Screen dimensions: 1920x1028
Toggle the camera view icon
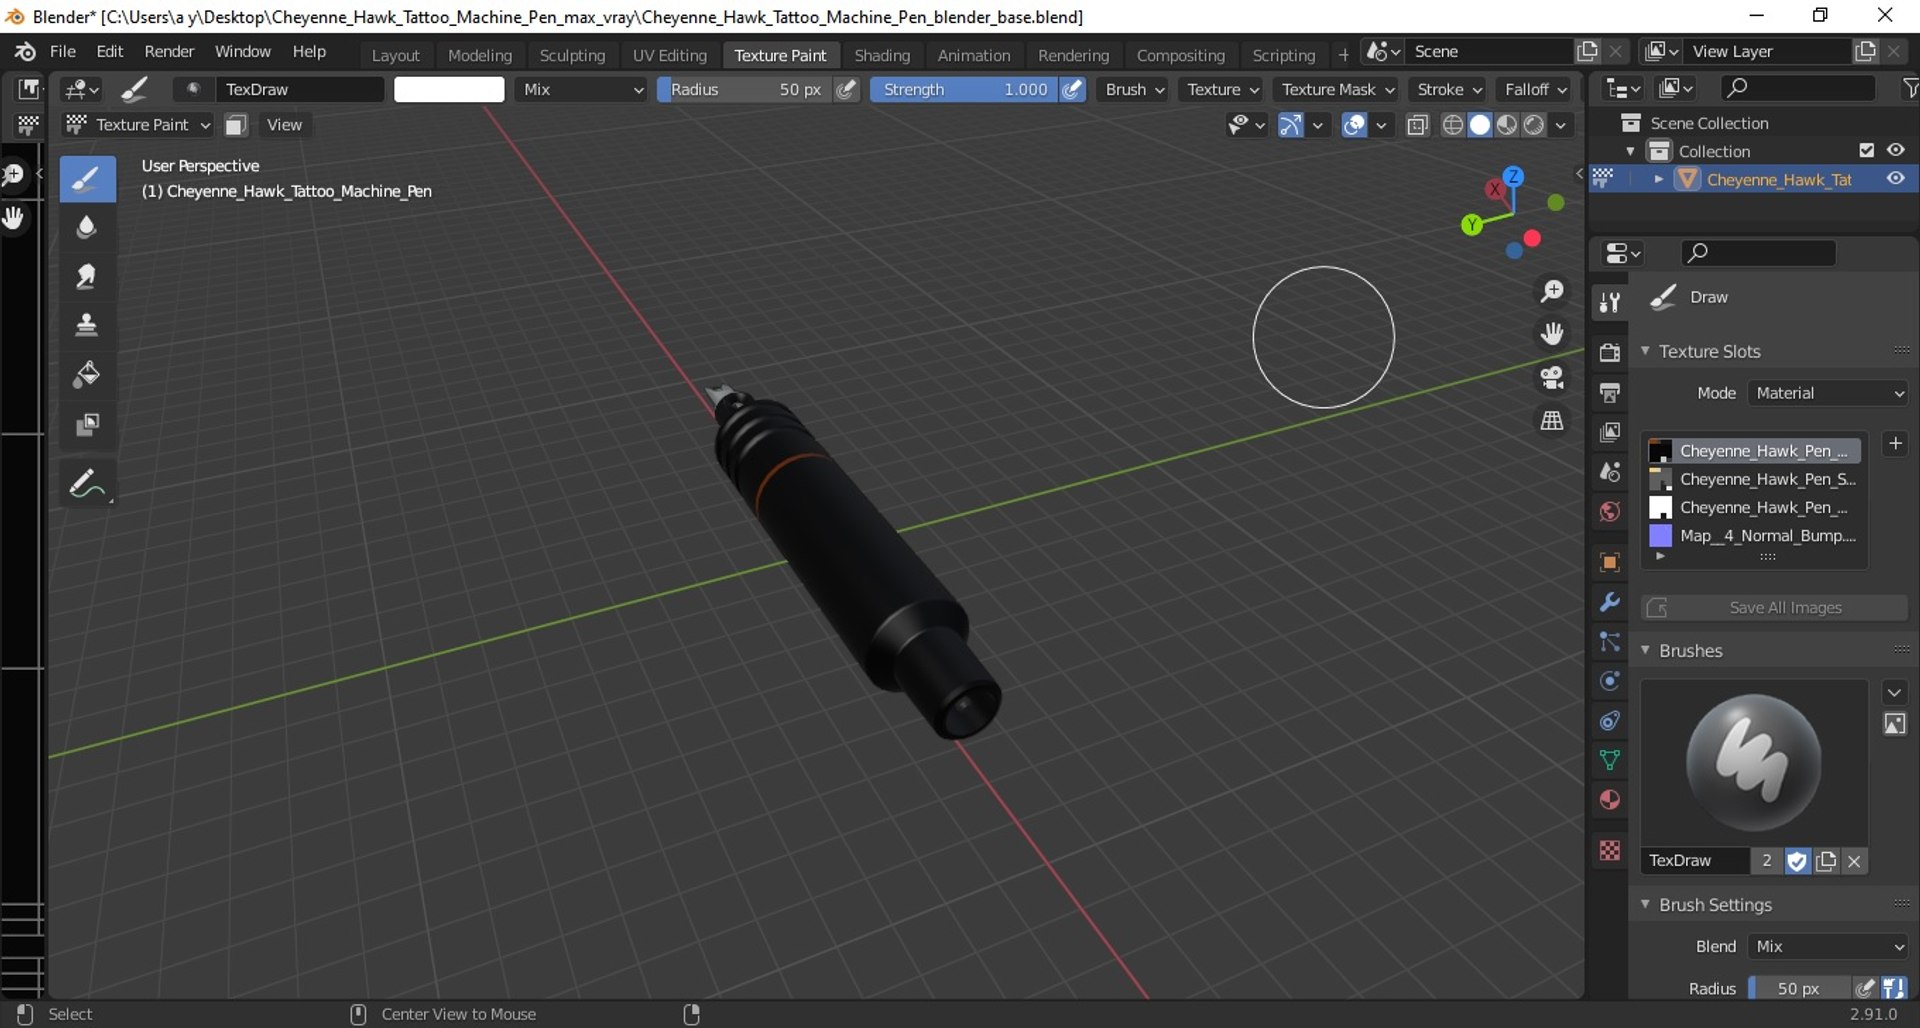tap(1552, 377)
